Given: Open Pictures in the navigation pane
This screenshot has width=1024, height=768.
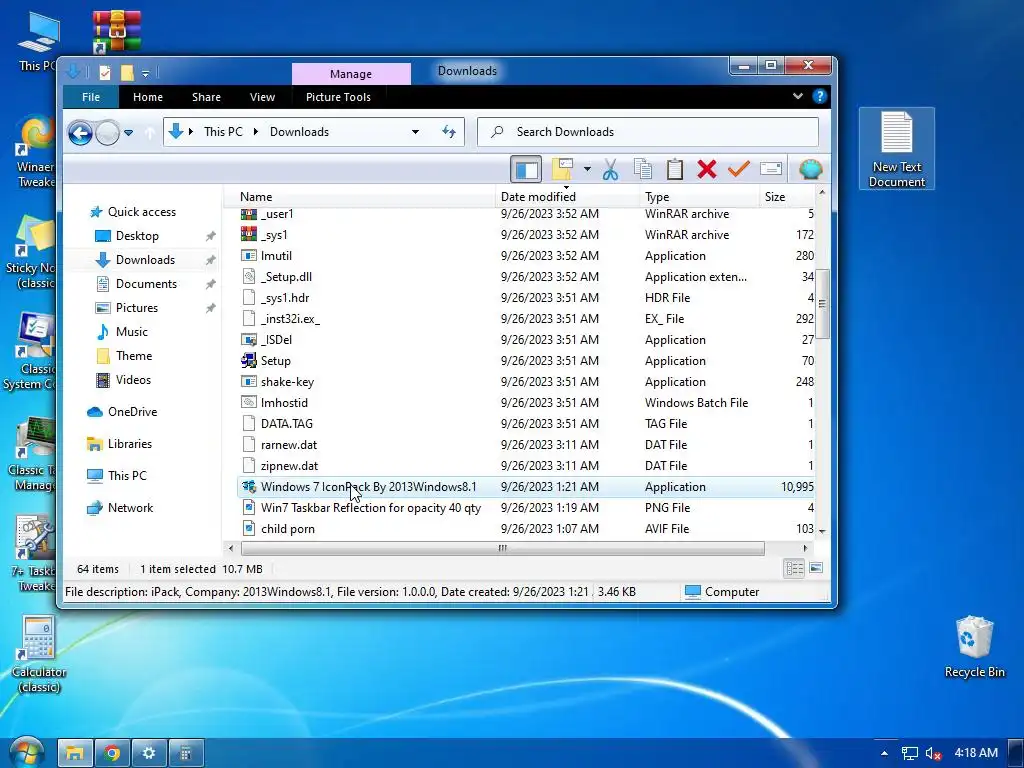Looking at the screenshot, I should click(x=136, y=308).
